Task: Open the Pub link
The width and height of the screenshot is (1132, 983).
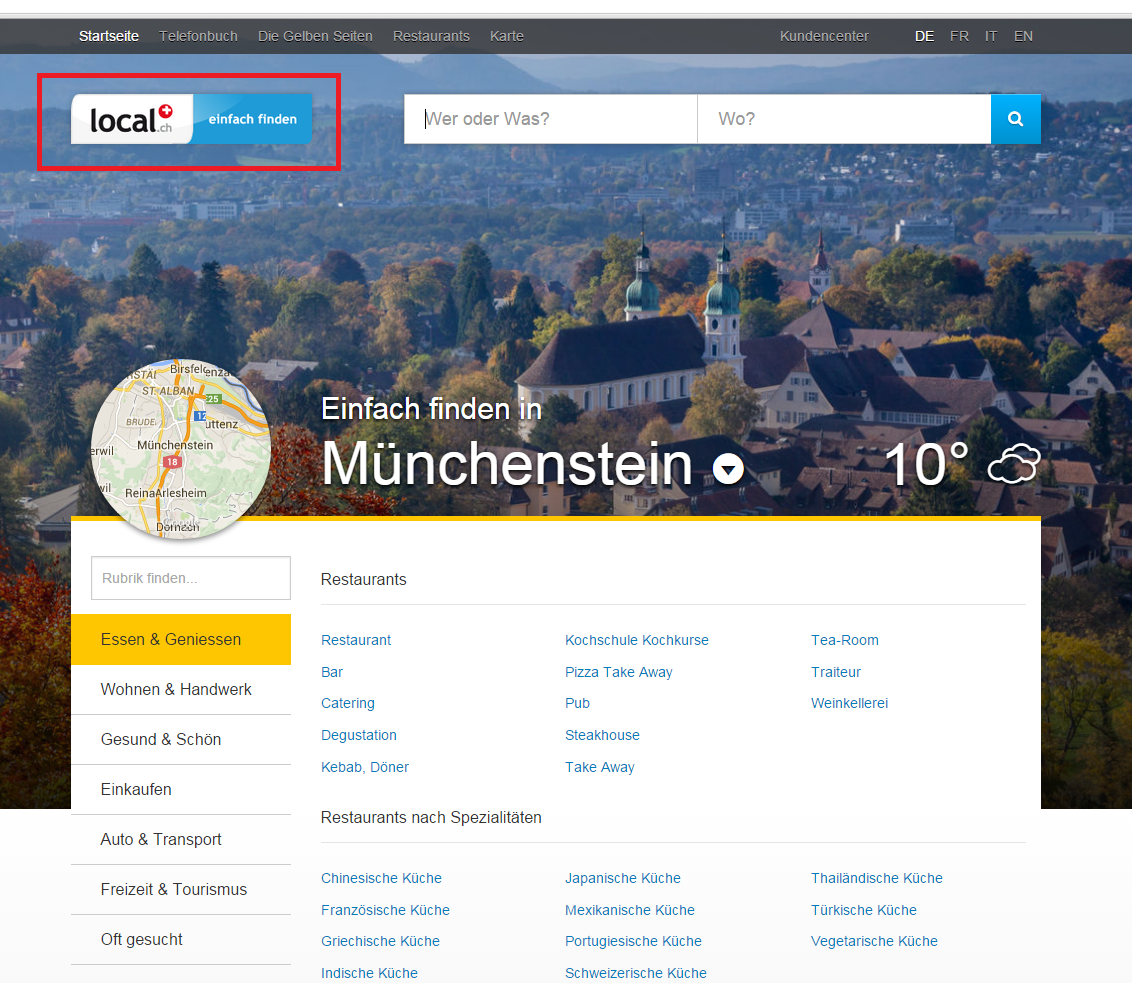Action: click(578, 703)
